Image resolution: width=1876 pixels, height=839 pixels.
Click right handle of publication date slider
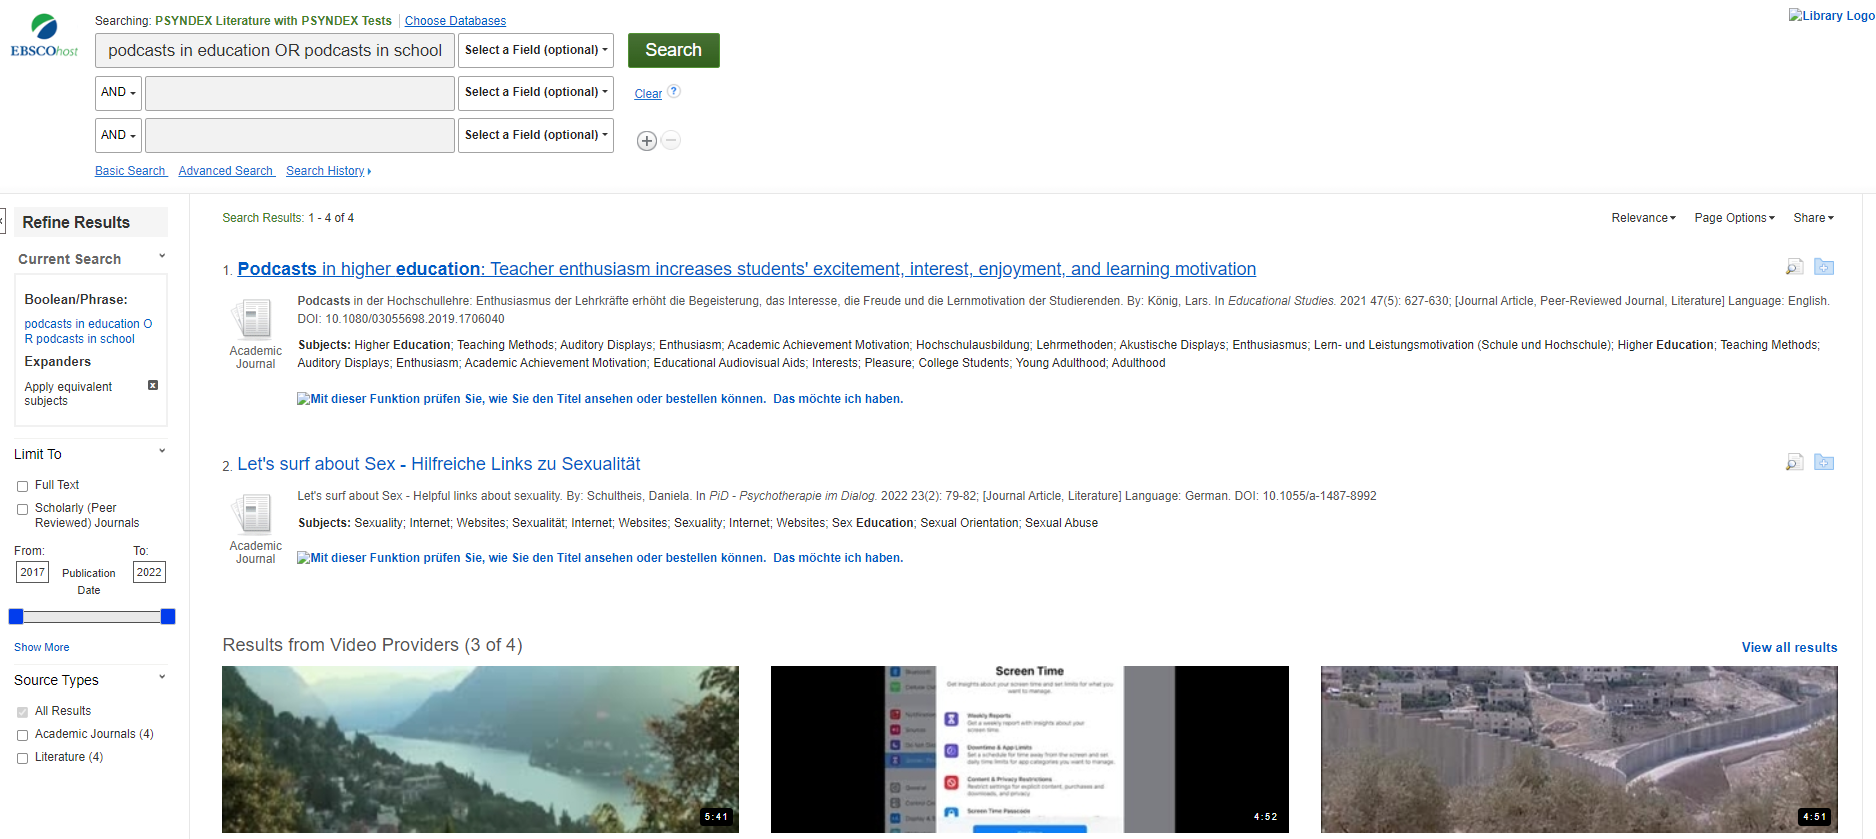coord(168,617)
